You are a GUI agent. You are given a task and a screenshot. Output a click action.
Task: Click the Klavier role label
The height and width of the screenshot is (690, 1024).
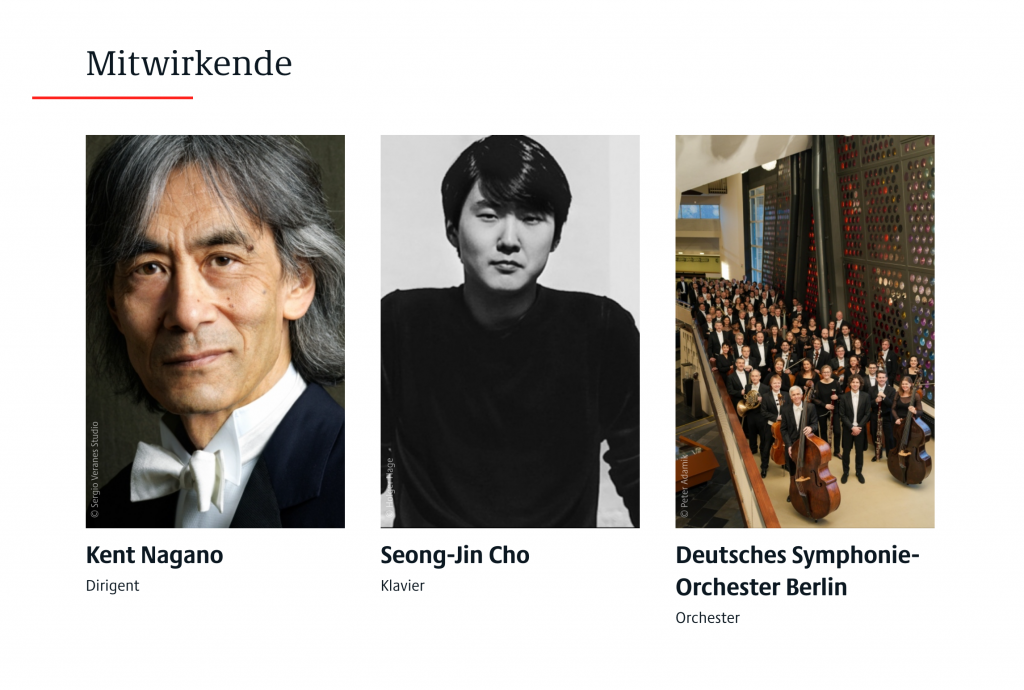point(402,586)
